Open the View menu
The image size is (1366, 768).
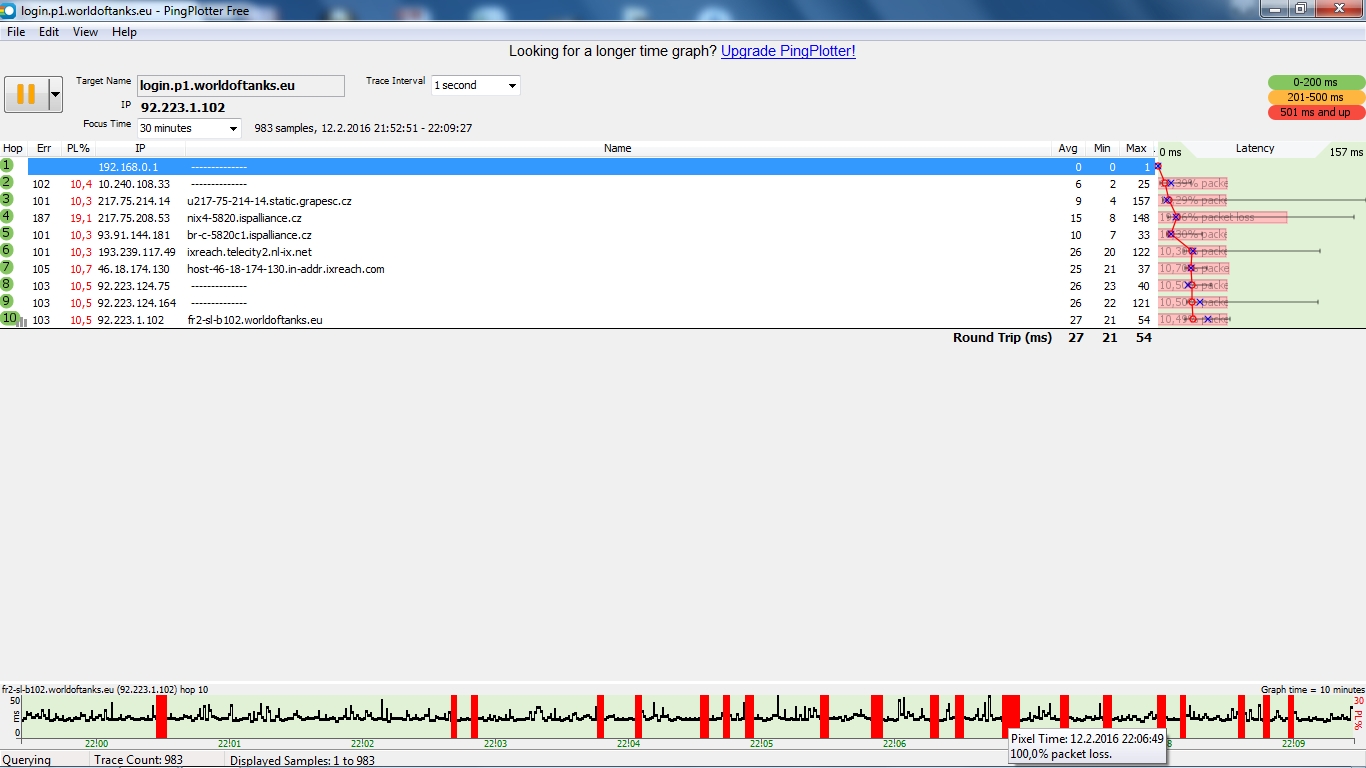click(85, 32)
